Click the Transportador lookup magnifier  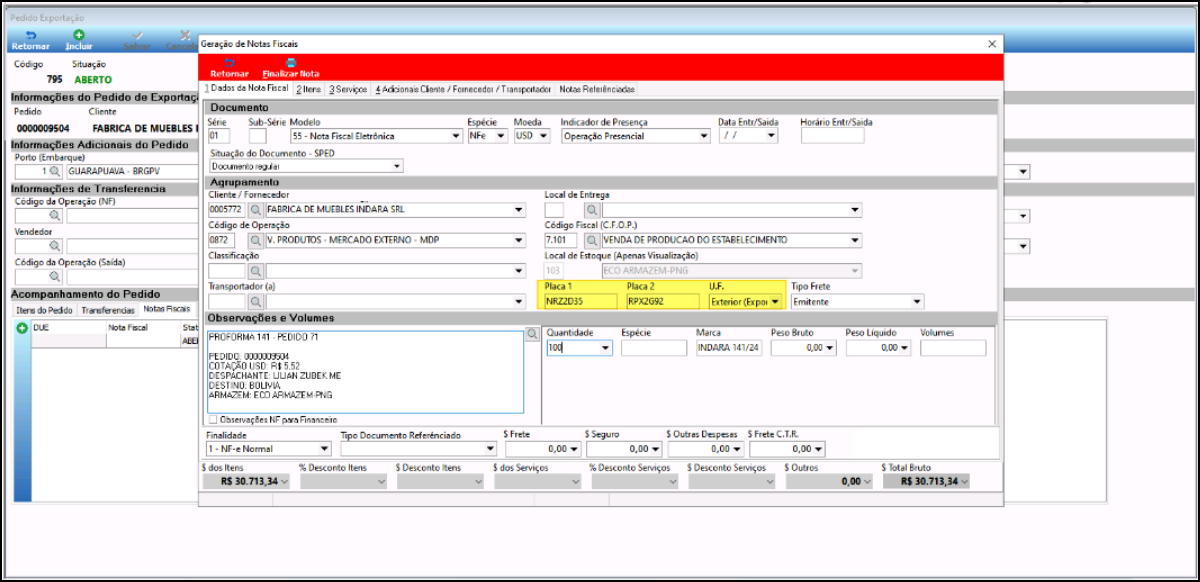(256, 301)
